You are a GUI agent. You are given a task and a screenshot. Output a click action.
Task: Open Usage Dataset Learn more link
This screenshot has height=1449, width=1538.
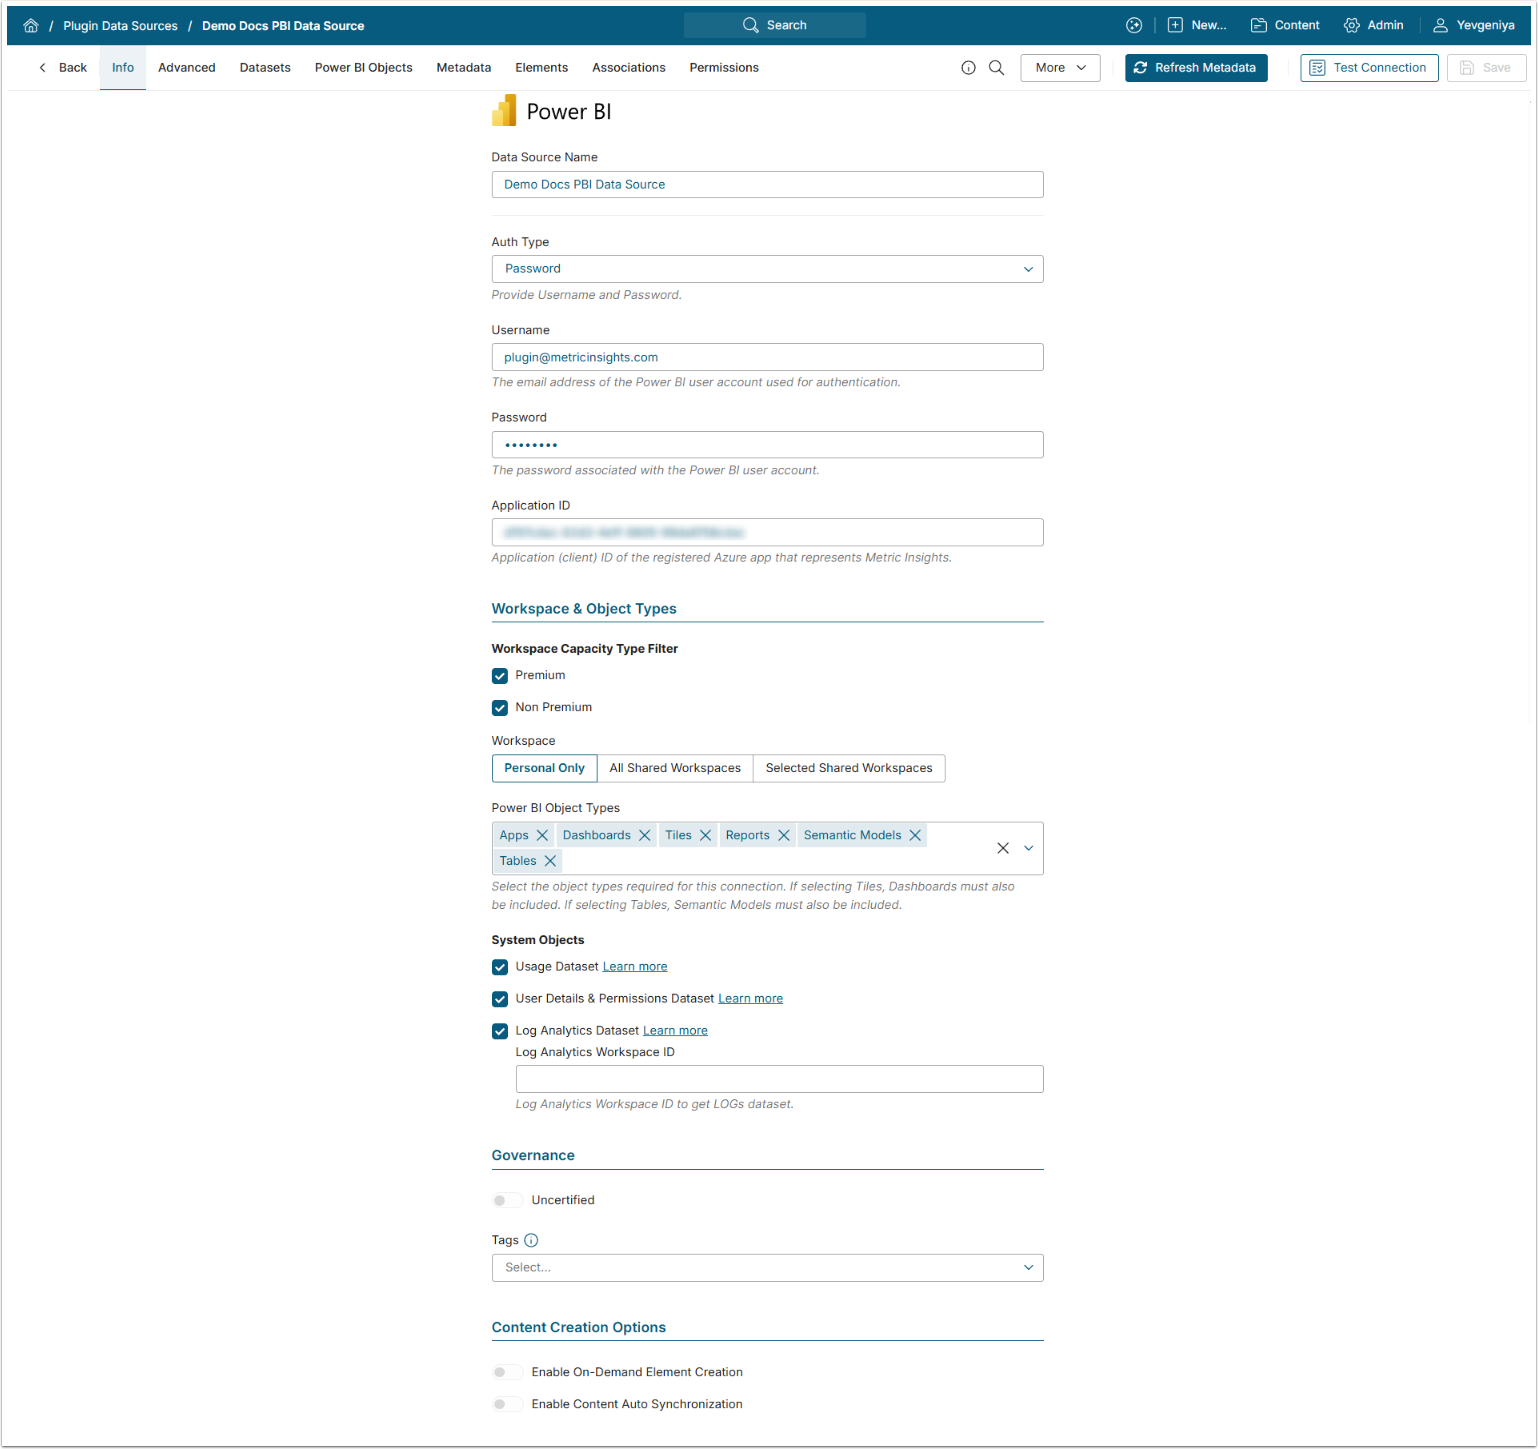tap(635, 967)
